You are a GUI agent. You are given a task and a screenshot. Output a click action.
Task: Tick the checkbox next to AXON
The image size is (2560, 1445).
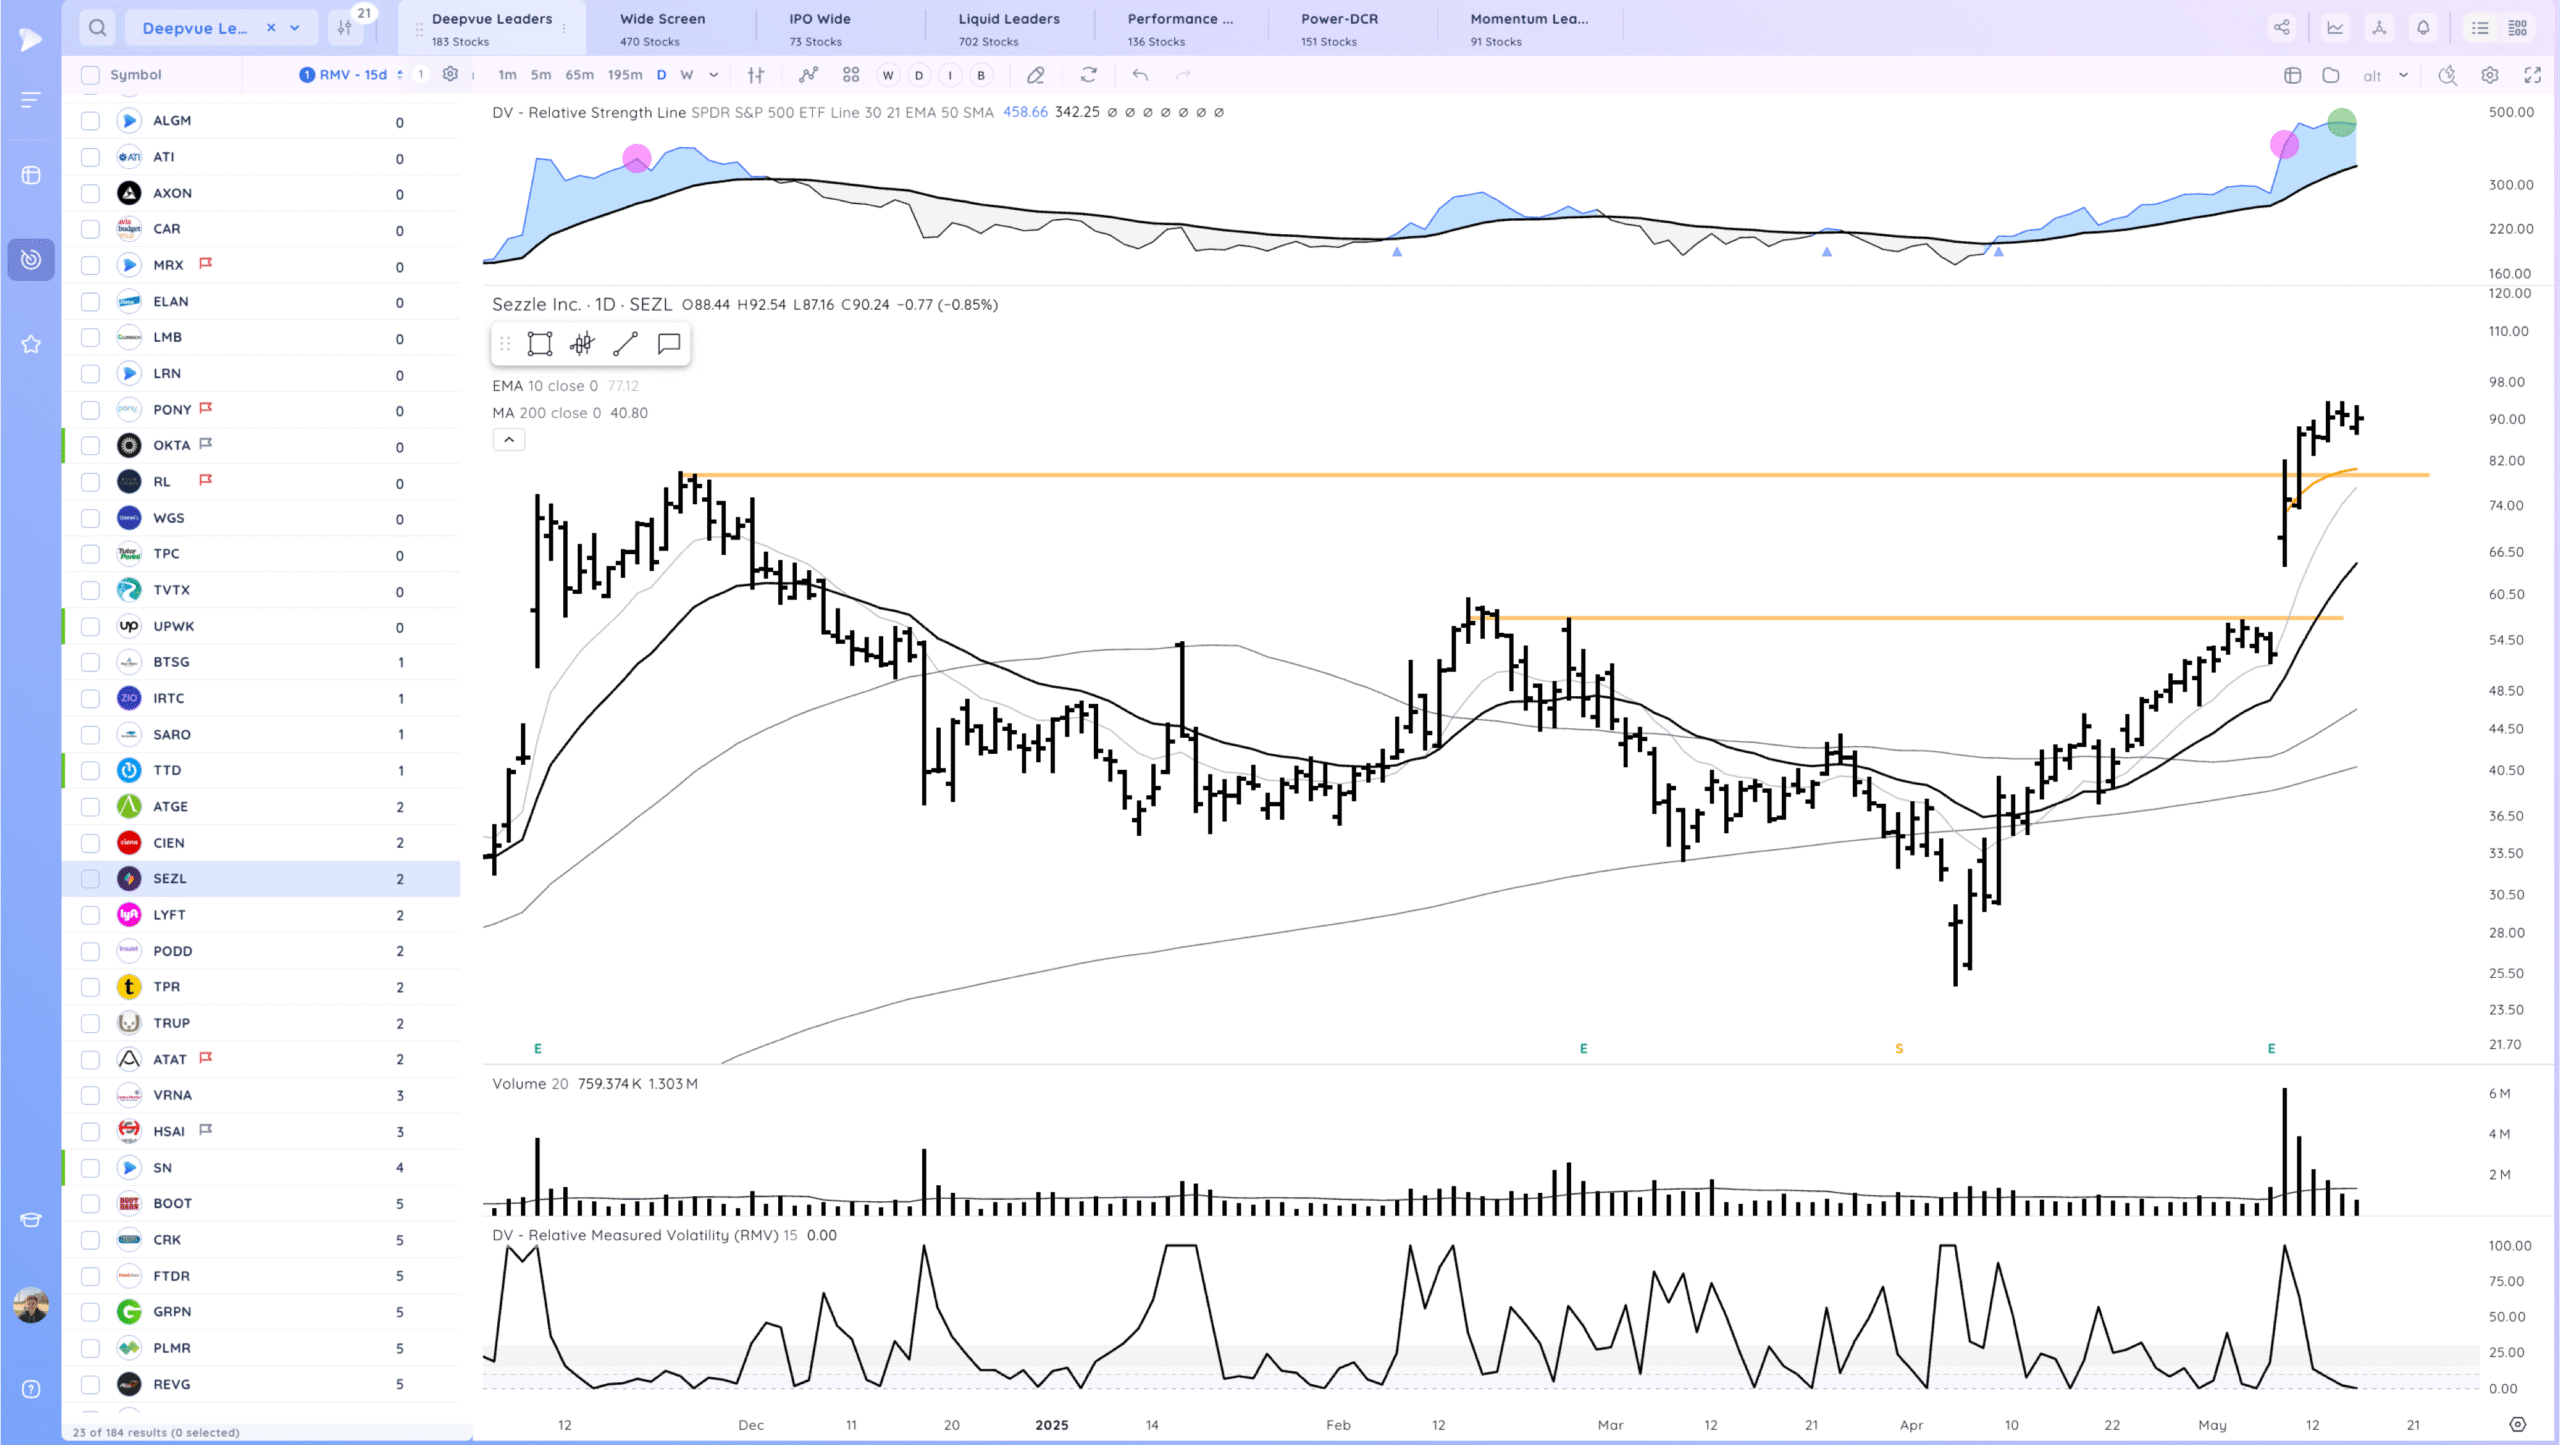[x=91, y=193]
